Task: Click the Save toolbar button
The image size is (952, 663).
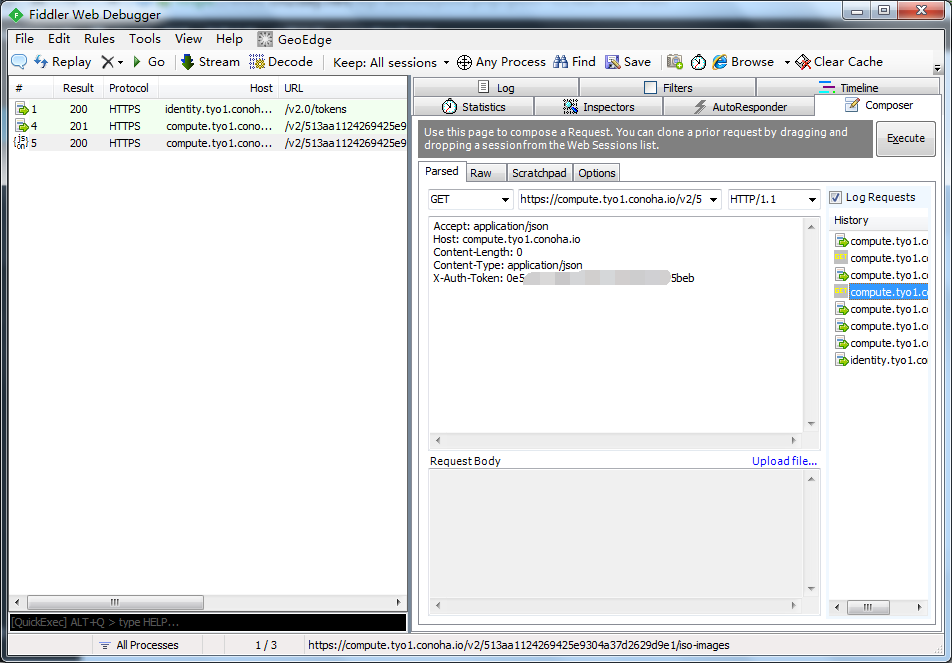Action: pyautogui.click(x=628, y=62)
